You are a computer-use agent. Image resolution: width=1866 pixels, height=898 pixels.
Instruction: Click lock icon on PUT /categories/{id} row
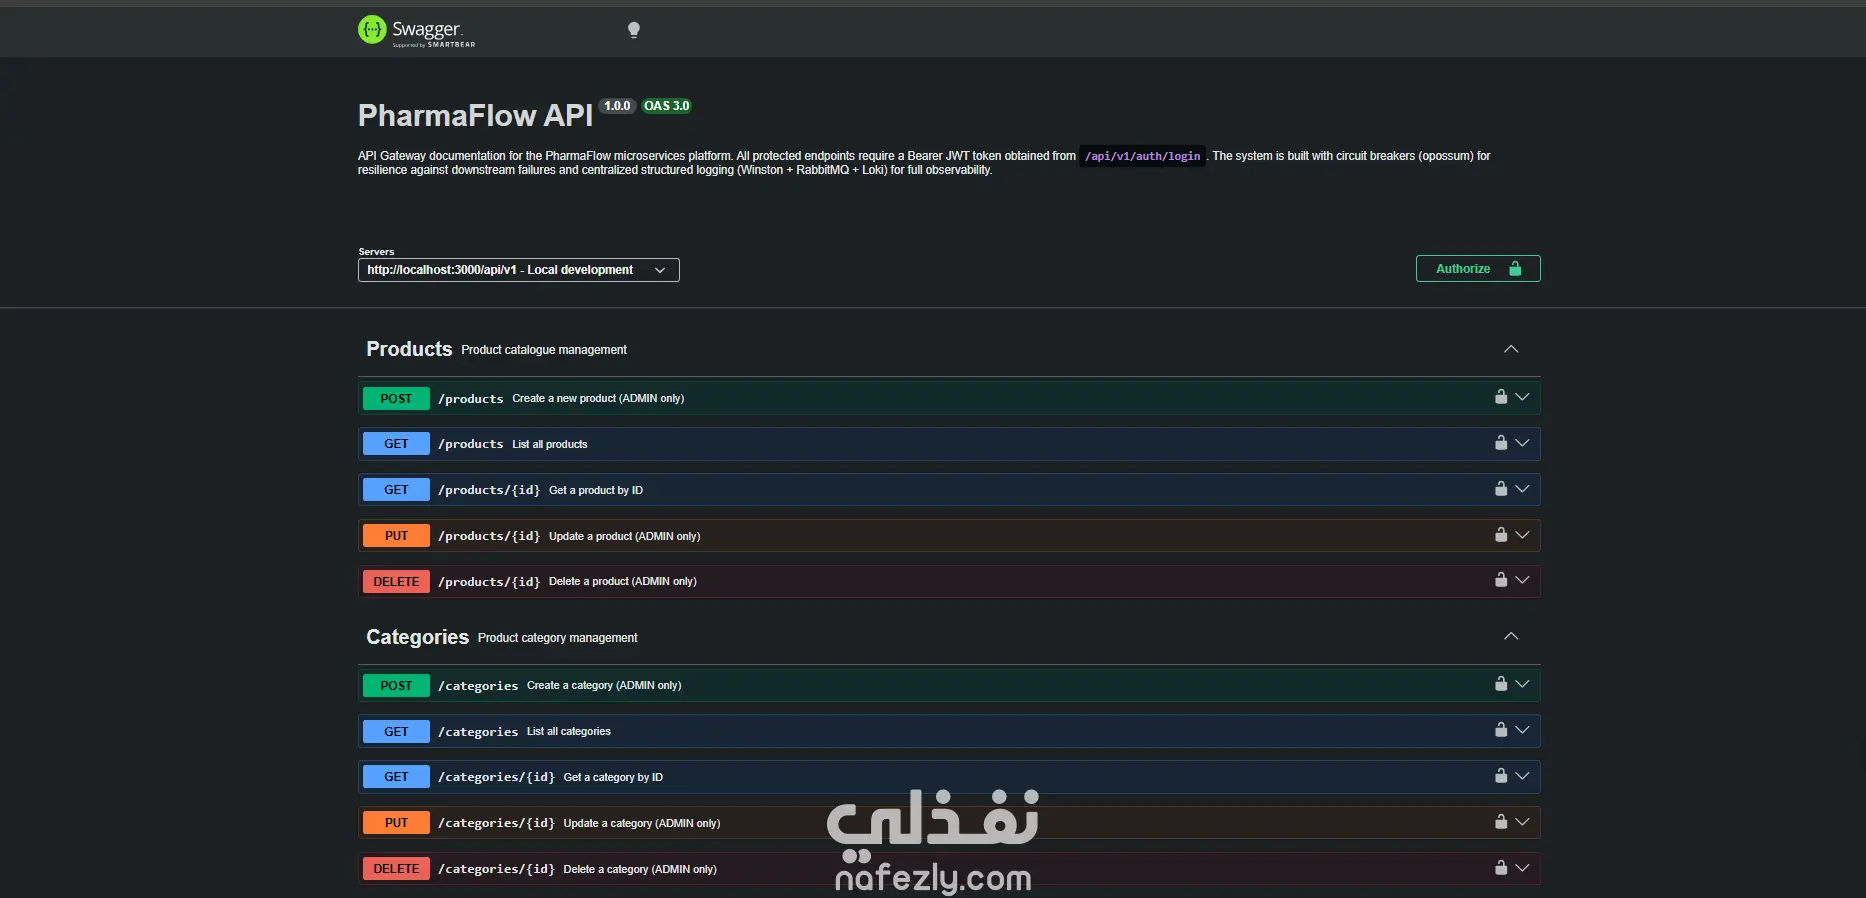1501,822
